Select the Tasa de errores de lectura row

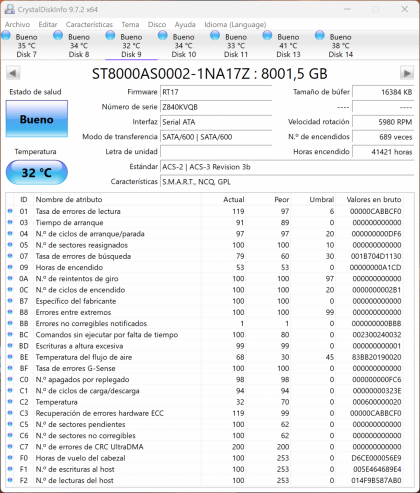[204, 211]
